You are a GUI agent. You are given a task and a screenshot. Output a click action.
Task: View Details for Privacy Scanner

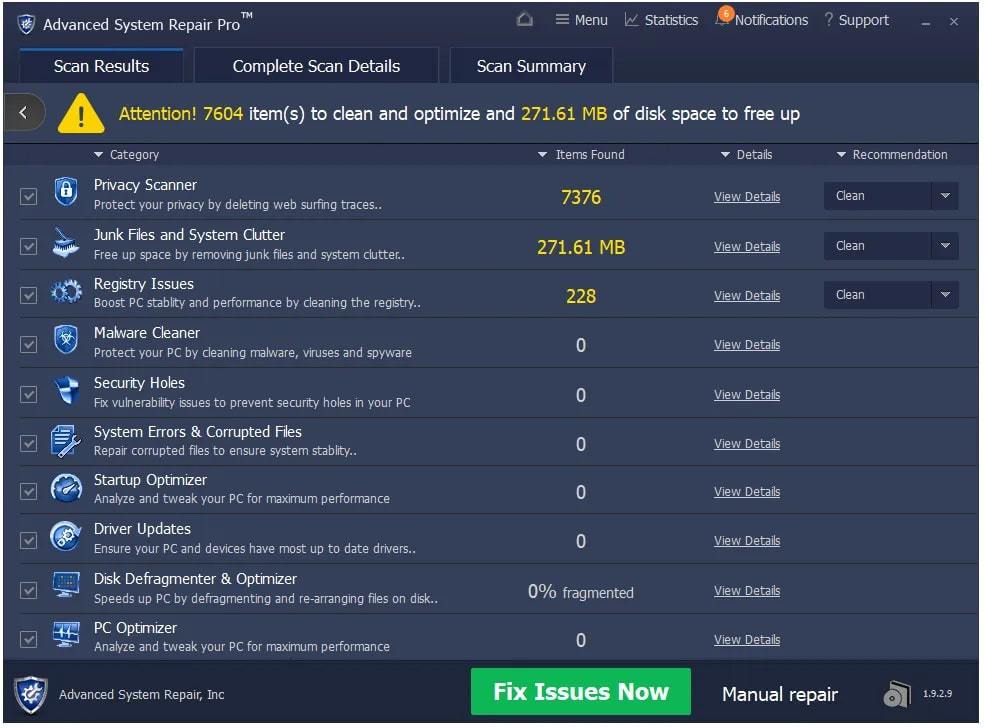click(747, 196)
